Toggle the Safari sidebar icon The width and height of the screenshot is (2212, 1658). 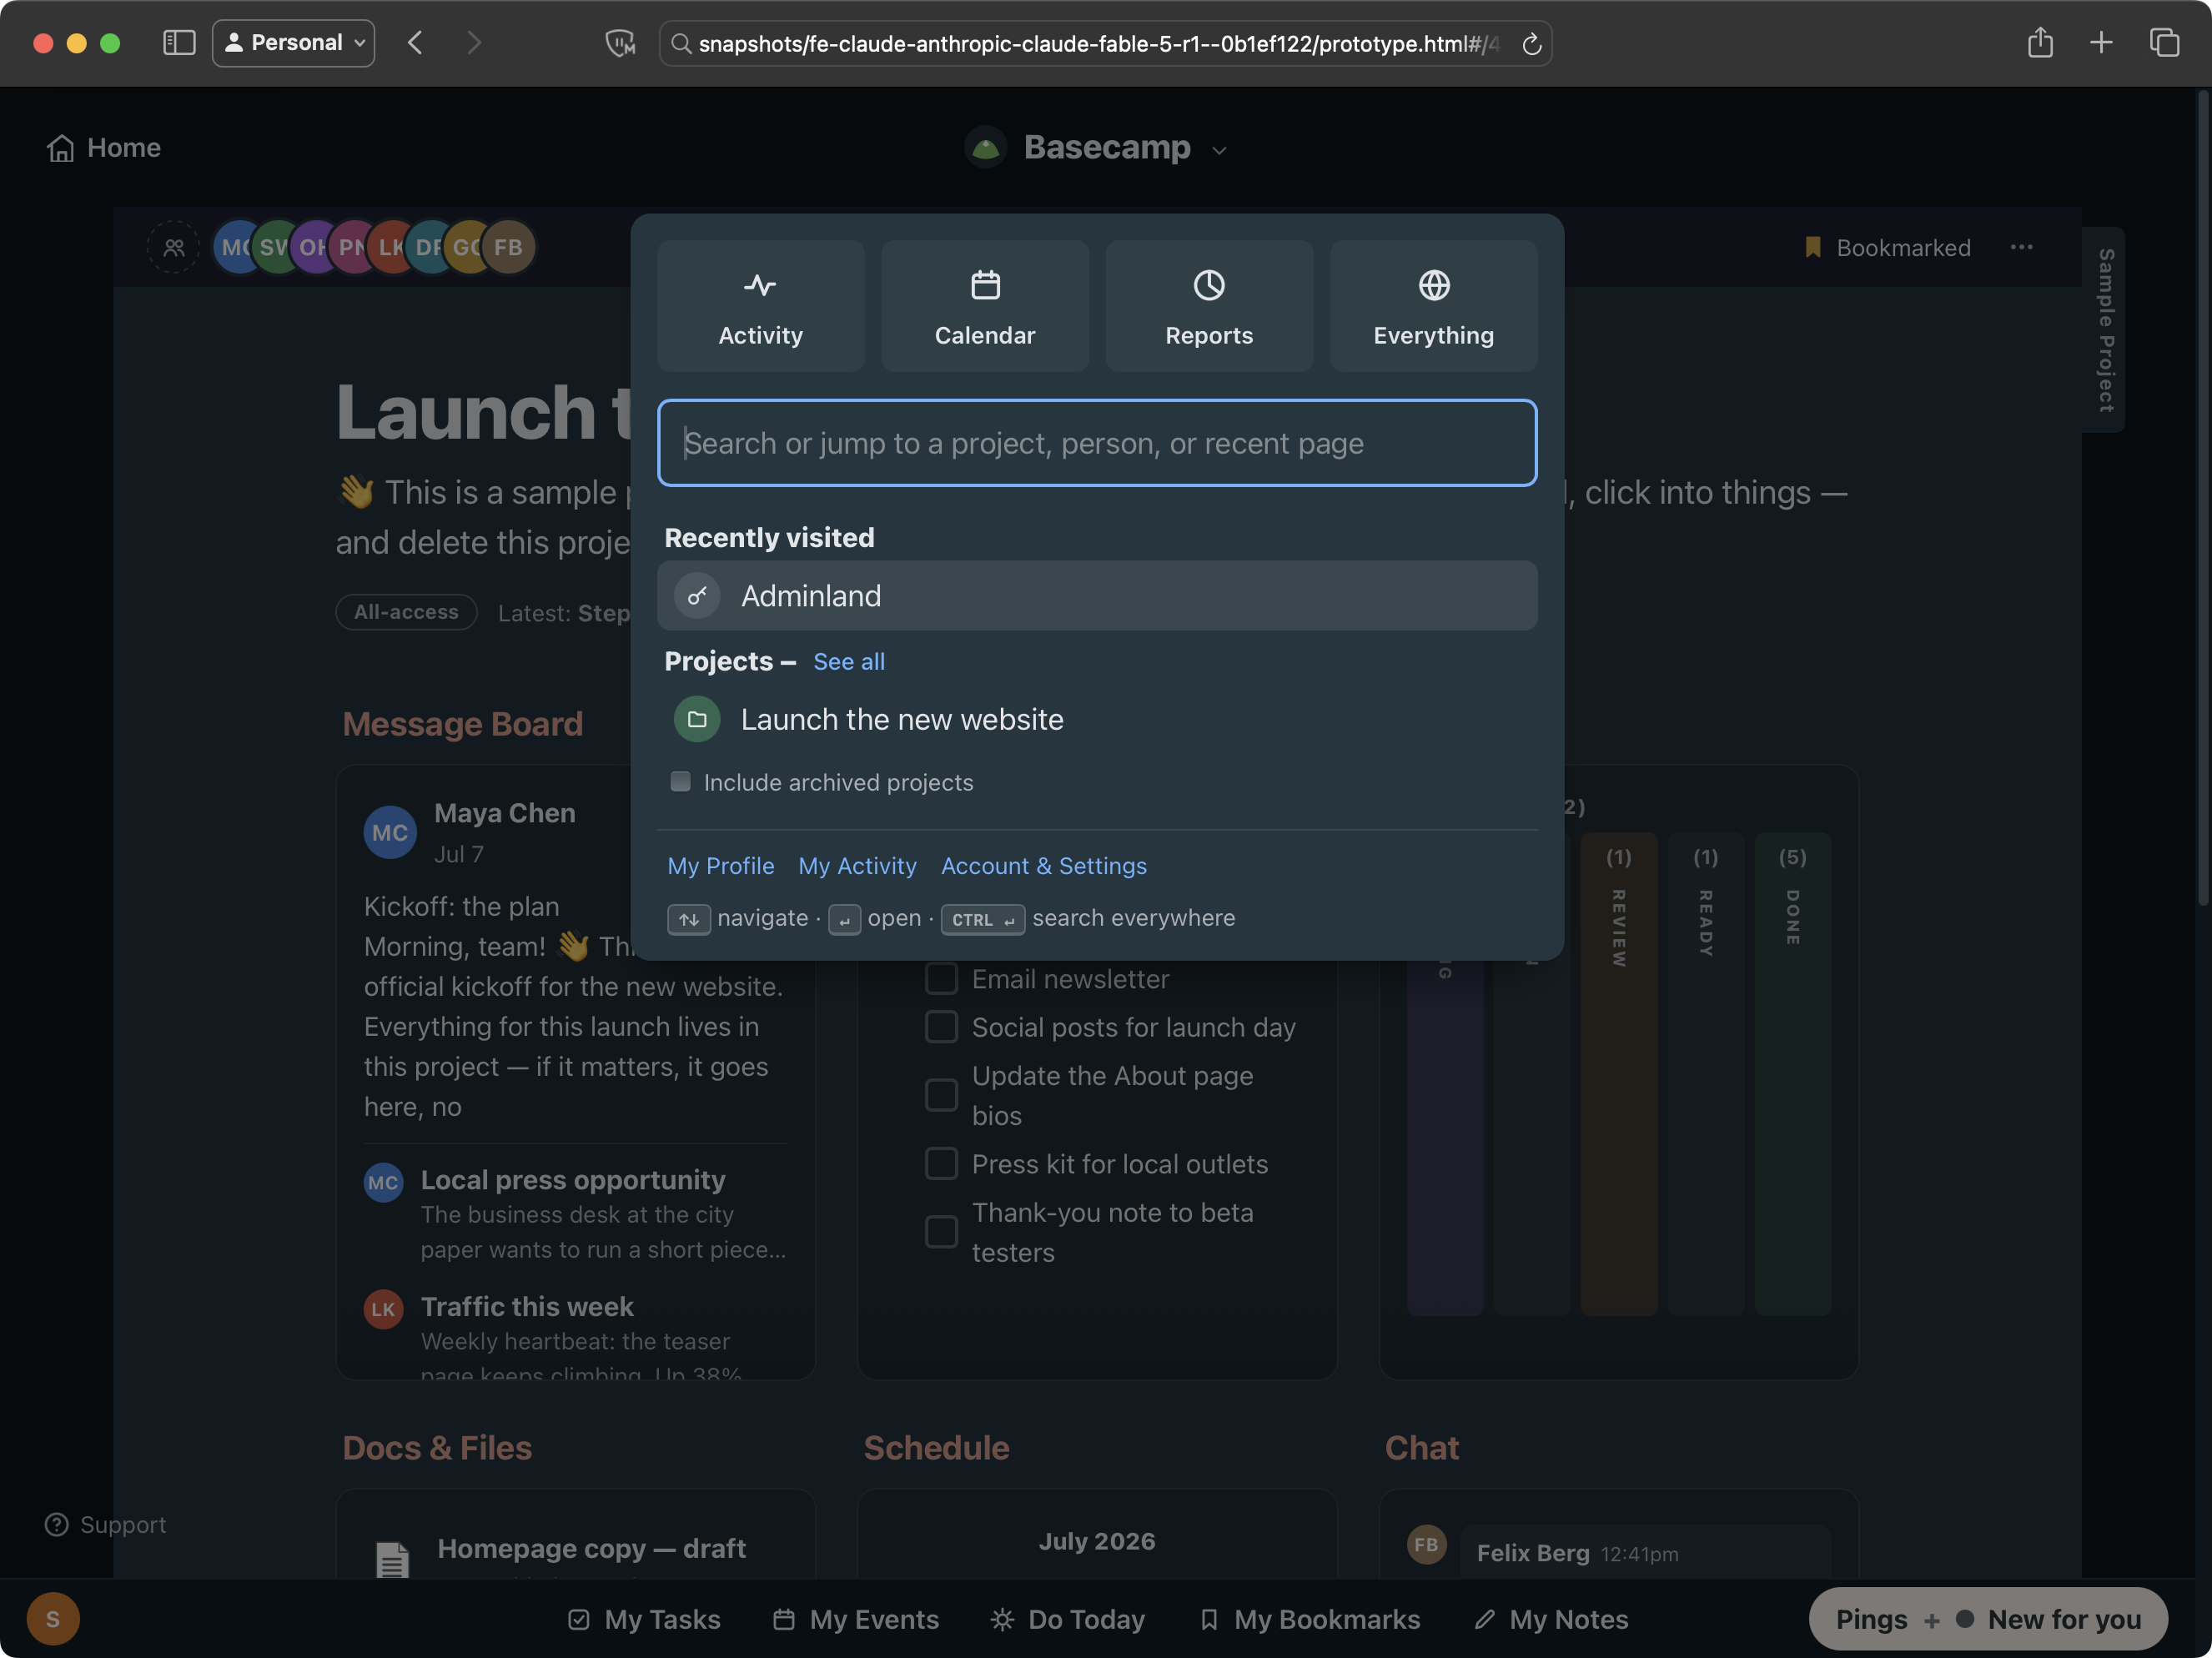179,43
